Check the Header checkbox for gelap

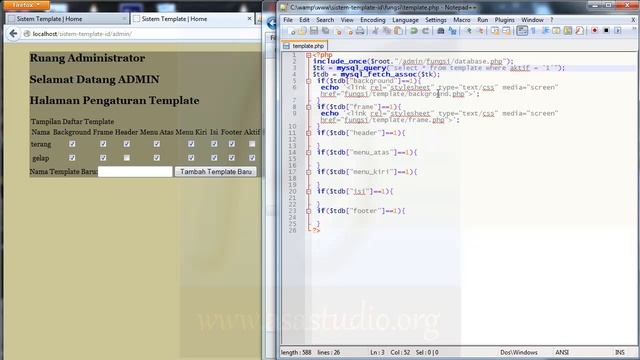coord(127,158)
